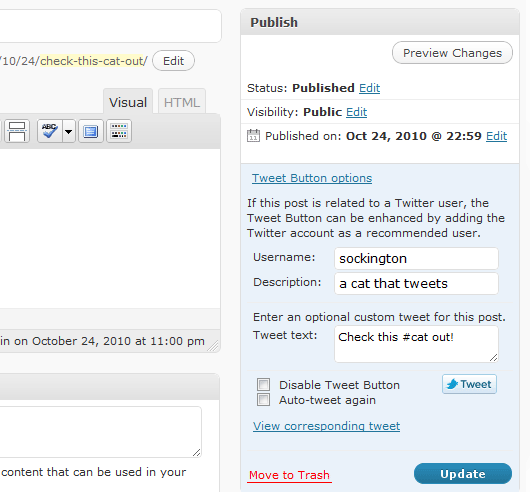Open the spellcheck language dropdown arrow
Screen dimensions: 530x492
pos(69,131)
